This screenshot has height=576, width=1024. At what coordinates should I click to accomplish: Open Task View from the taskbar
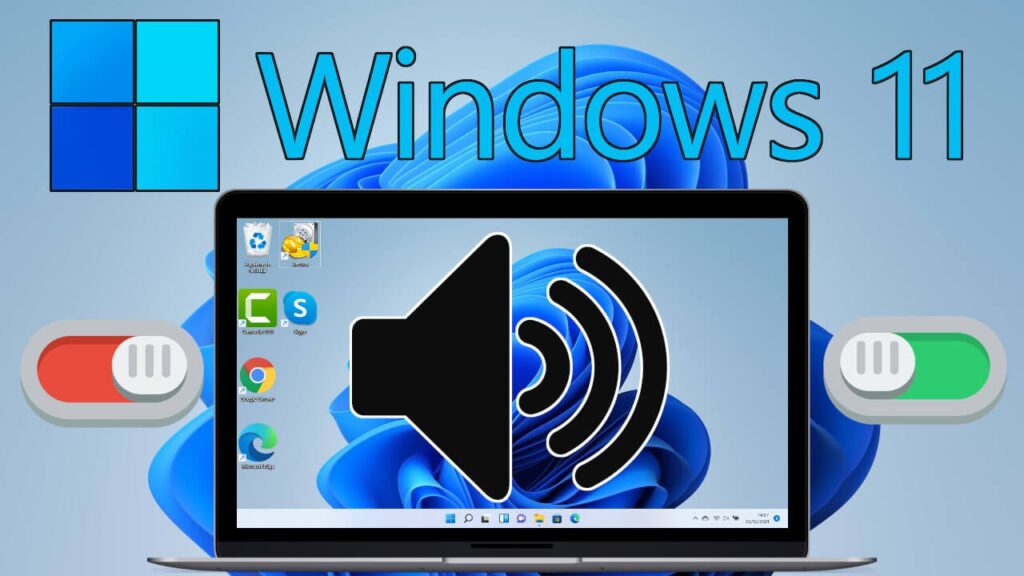(x=485, y=520)
